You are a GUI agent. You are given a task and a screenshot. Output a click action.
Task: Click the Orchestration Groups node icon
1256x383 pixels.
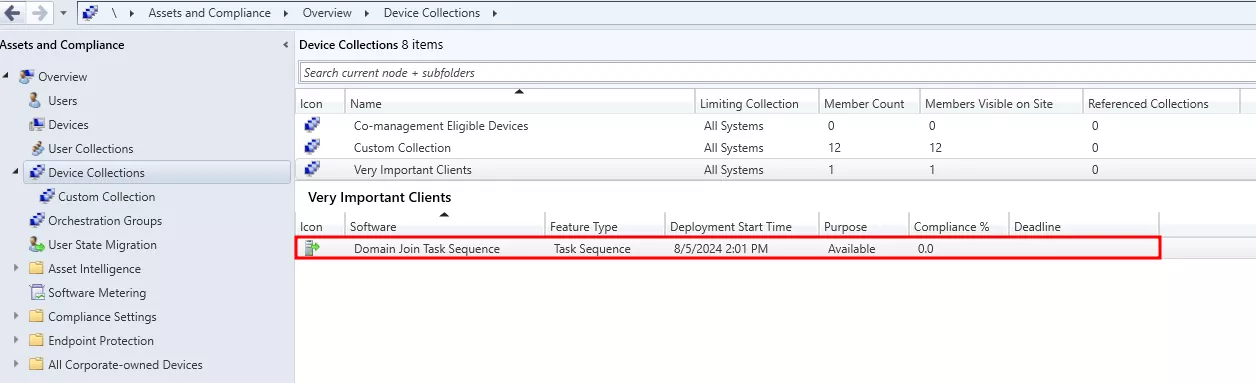click(x=36, y=220)
